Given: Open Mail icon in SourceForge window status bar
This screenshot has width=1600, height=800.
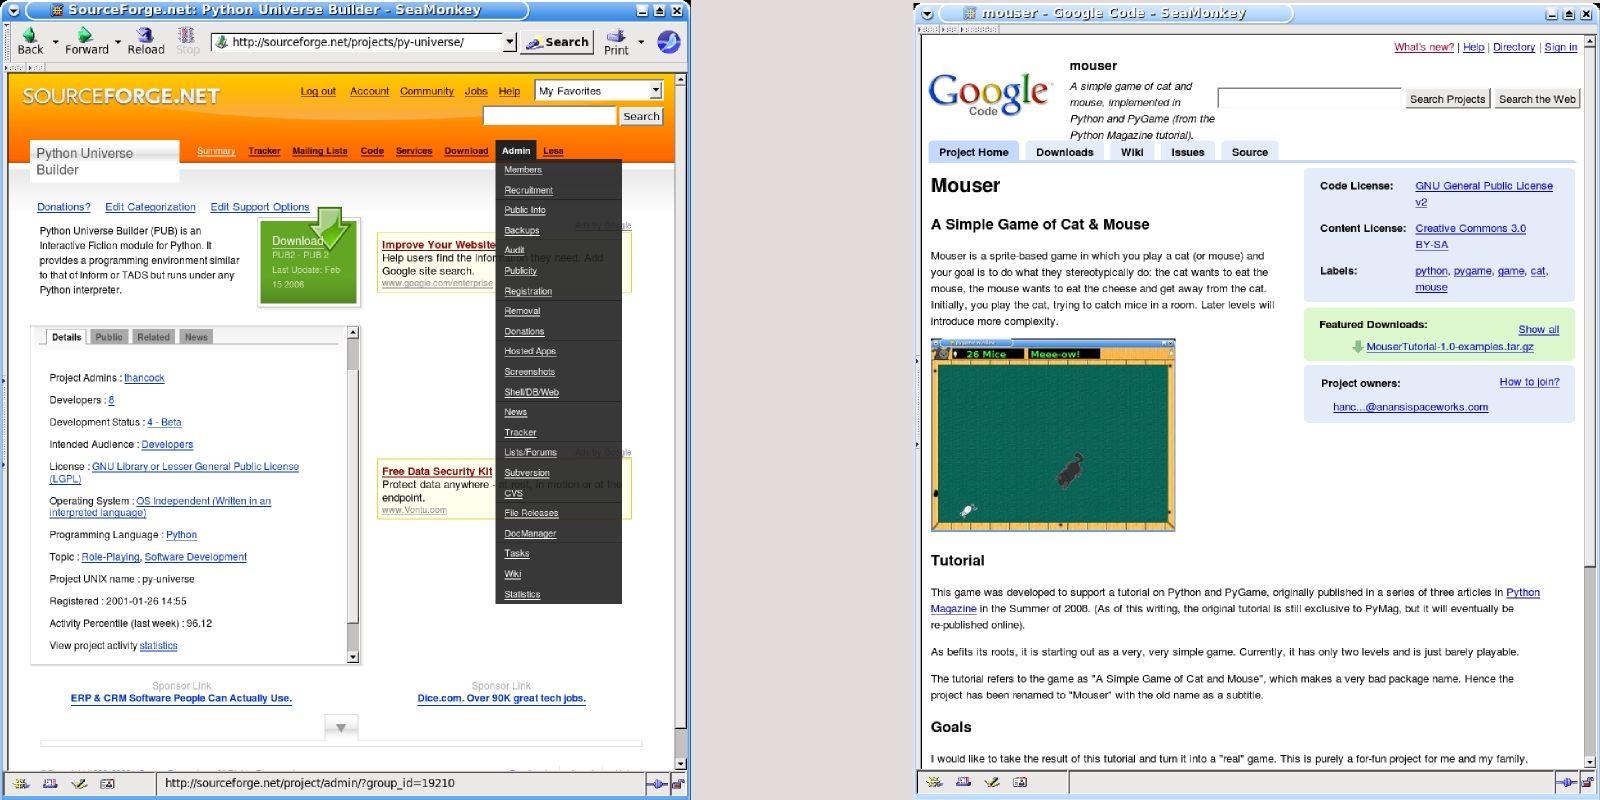Looking at the screenshot, I should (50, 784).
